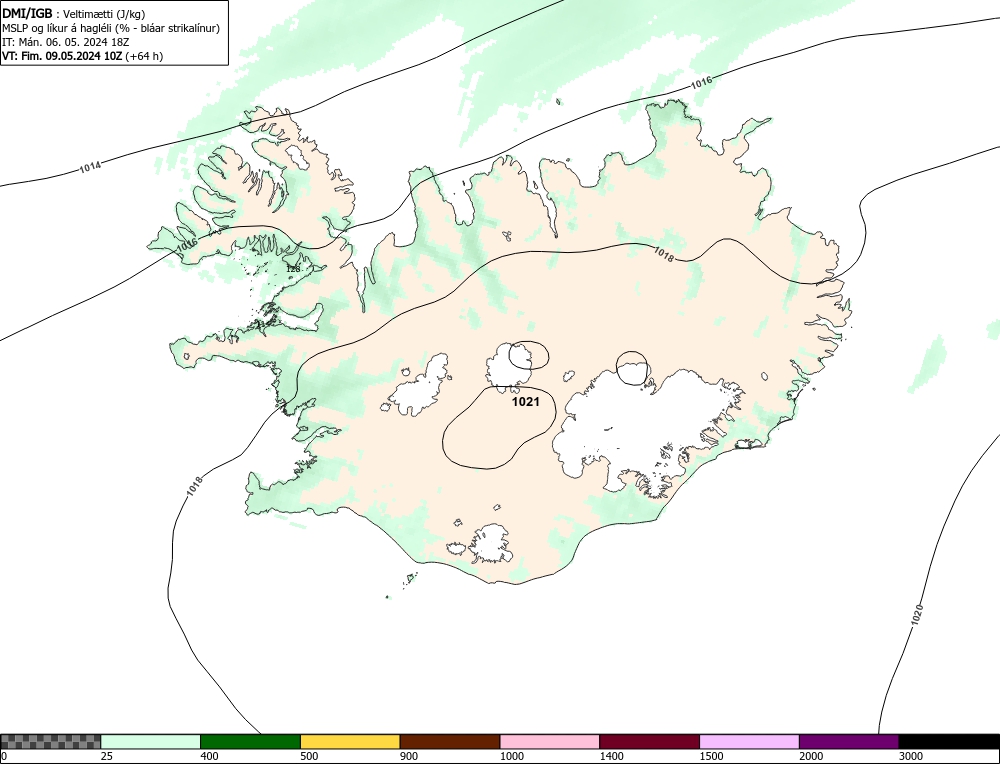Click the 1018 isobar label over northeast Iceland
The height and width of the screenshot is (764, 1000).
point(663,254)
